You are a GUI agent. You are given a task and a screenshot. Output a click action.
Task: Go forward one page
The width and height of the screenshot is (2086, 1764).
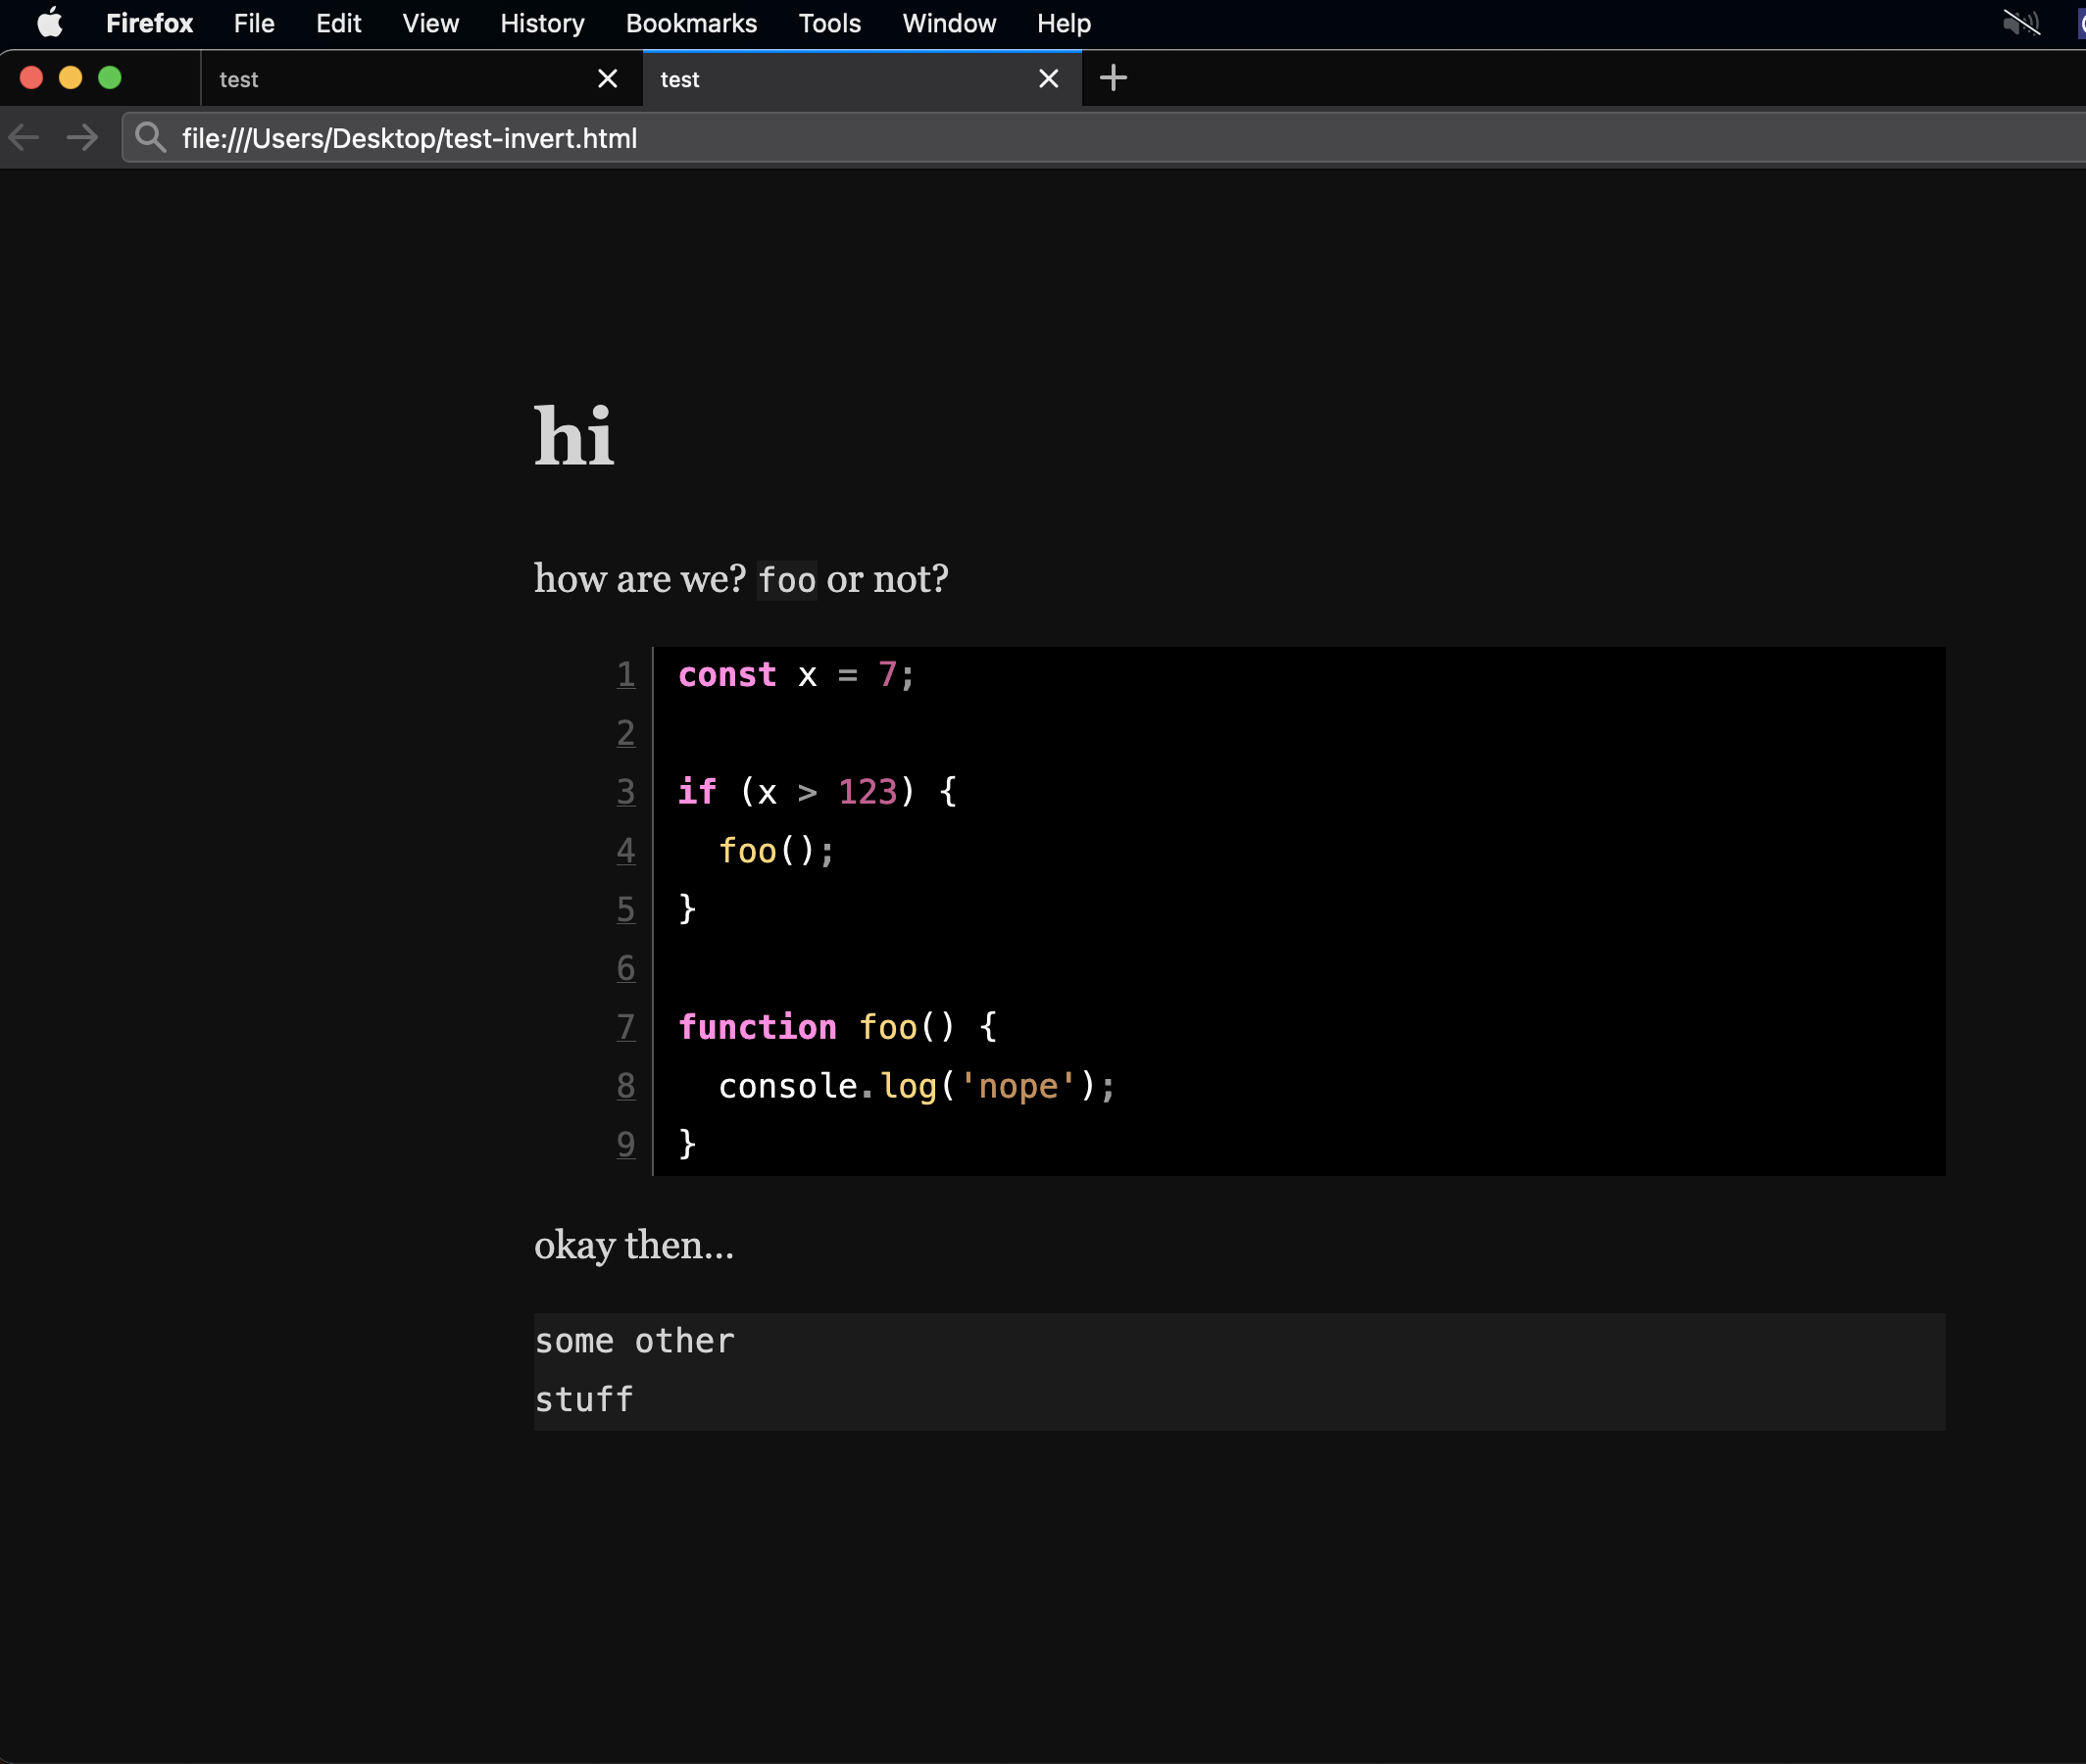pos(82,137)
